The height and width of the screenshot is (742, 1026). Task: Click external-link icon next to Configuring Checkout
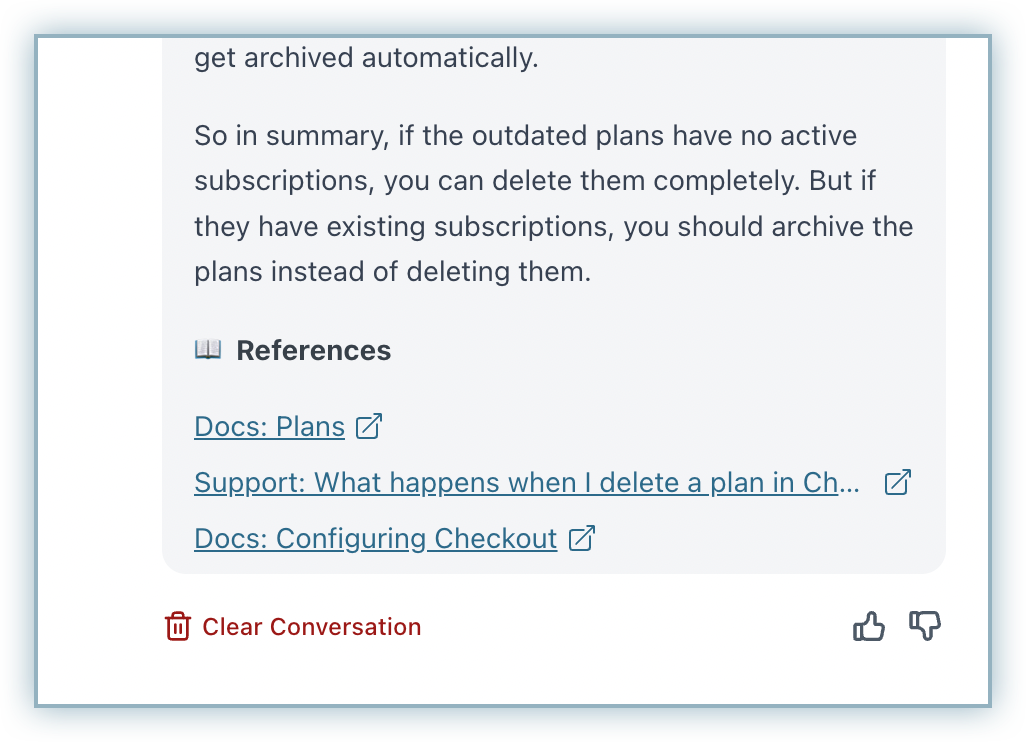click(582, 539)
